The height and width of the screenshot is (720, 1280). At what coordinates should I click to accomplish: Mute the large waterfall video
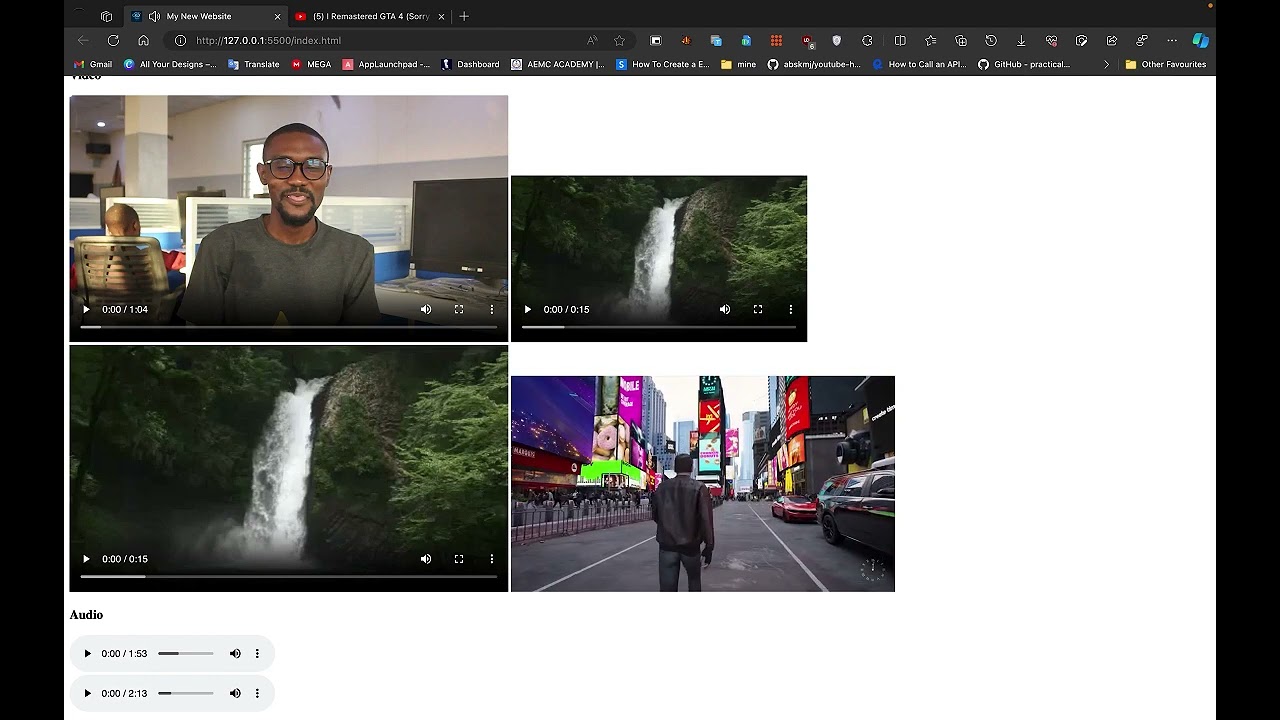[x=426, y=559]
